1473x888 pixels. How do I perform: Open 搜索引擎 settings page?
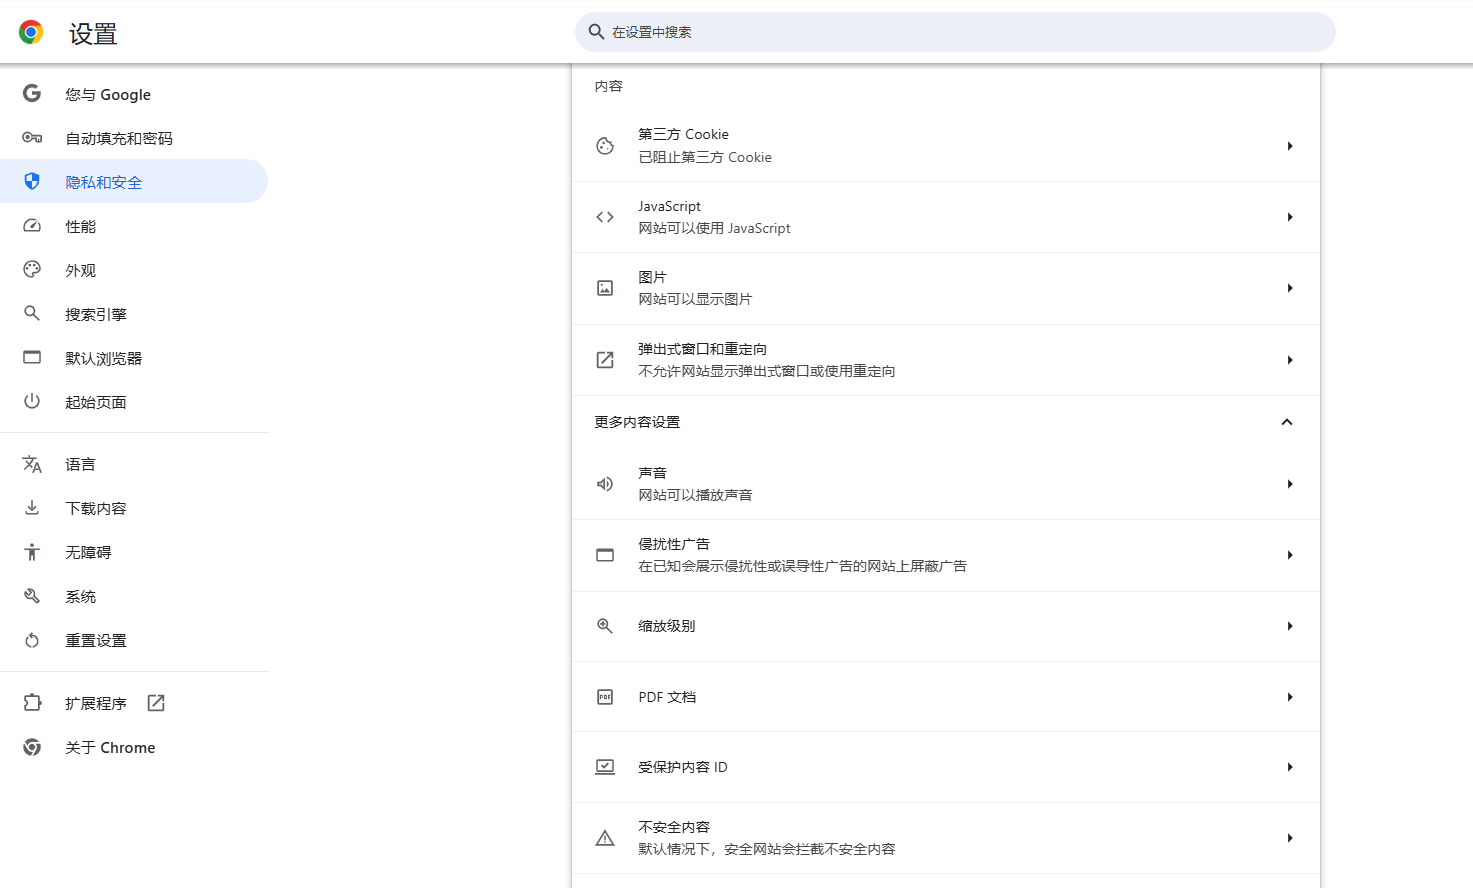coord(134,314)
